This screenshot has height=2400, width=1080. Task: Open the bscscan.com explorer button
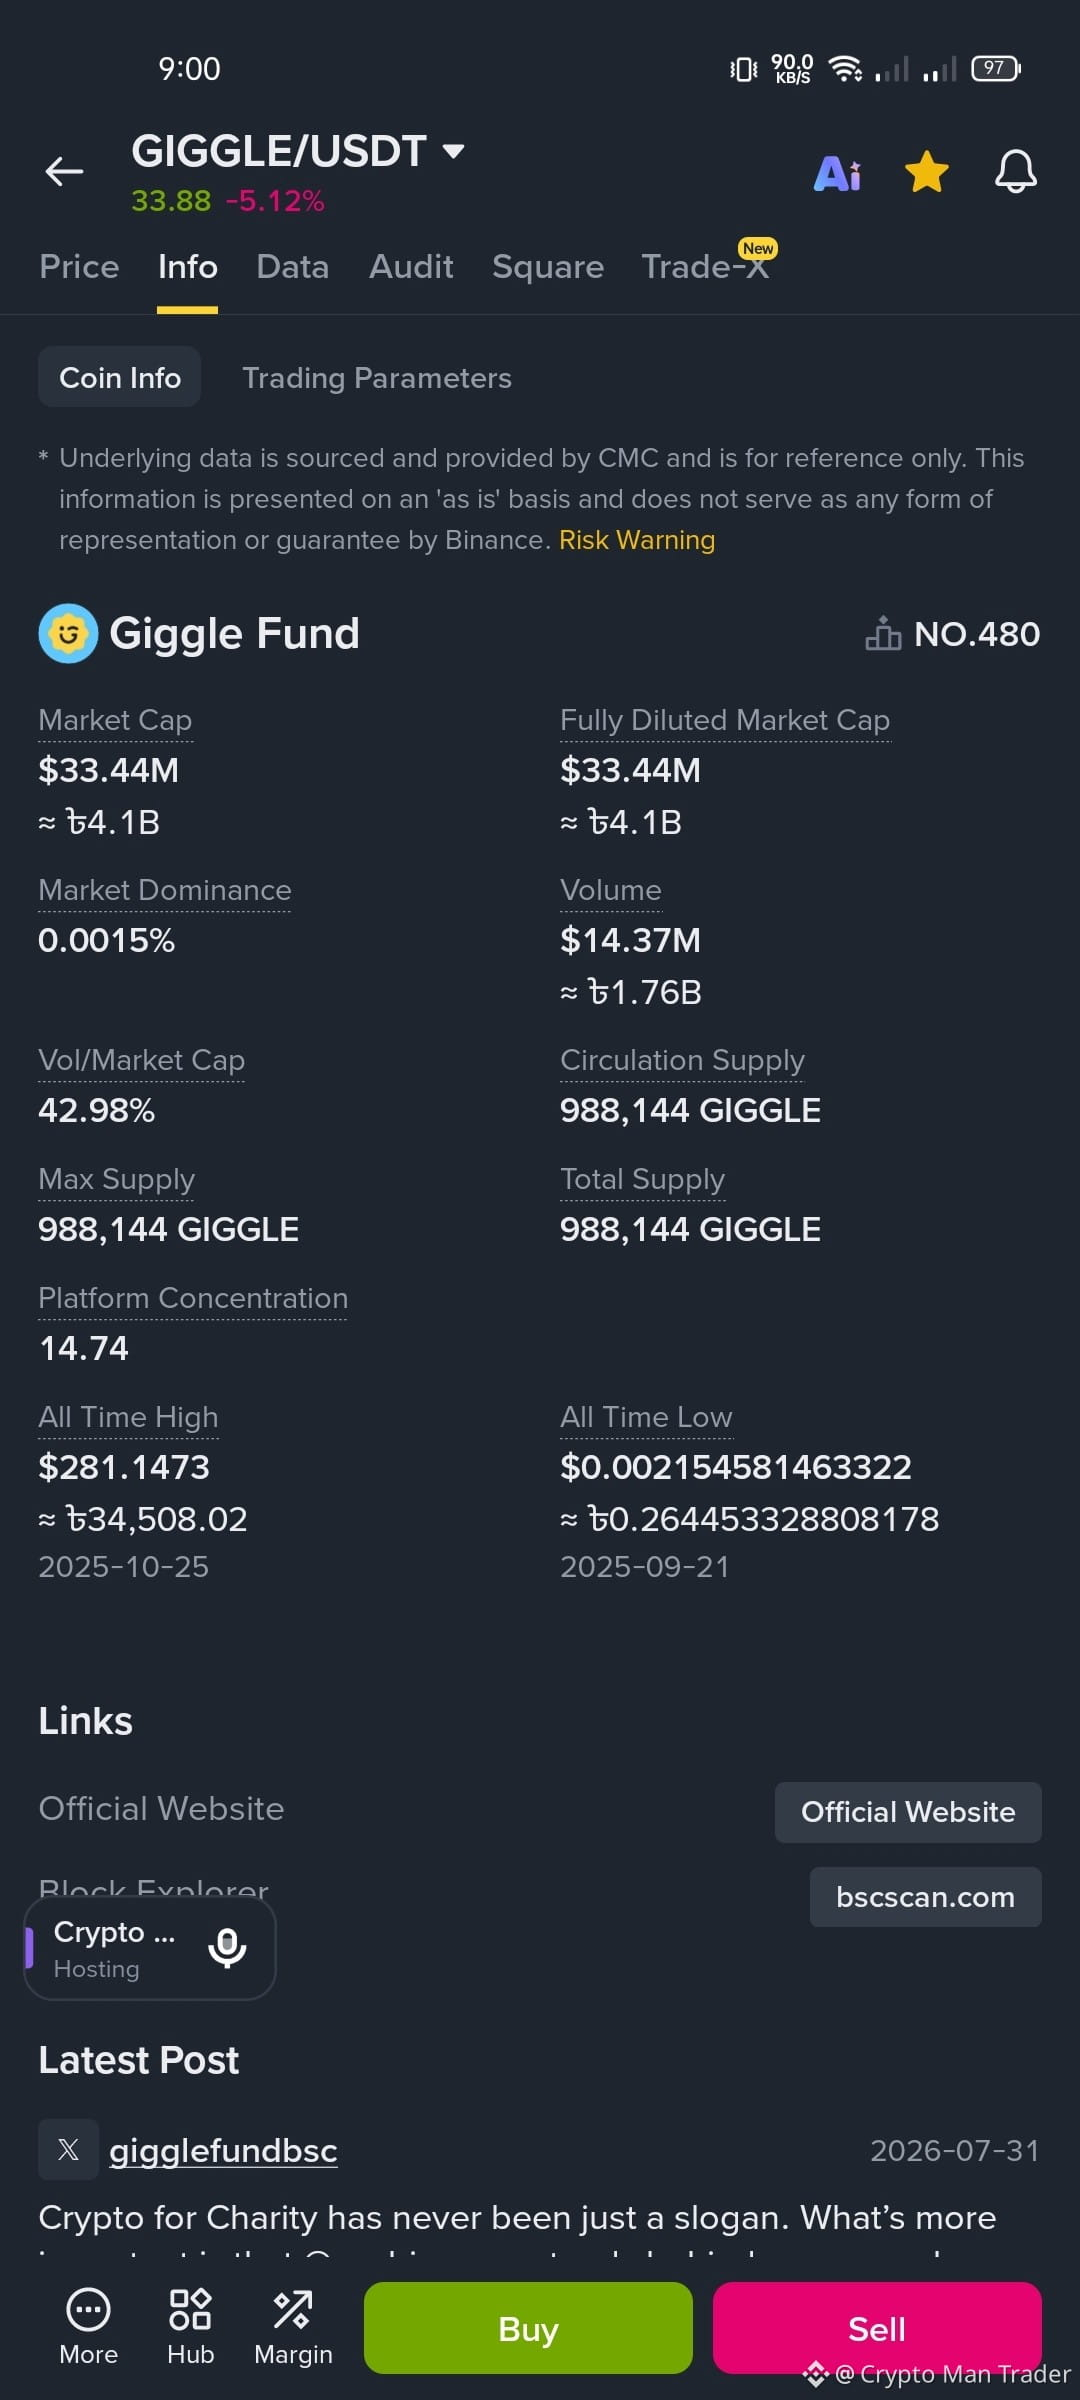(x=925, y=1897)
